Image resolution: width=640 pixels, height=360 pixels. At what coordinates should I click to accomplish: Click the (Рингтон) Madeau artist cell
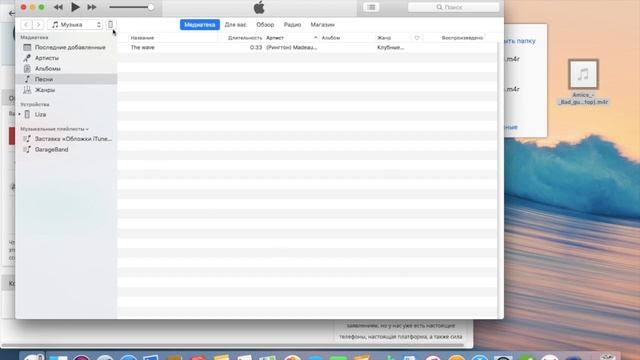pyautogui.click(x=291, y=47)
